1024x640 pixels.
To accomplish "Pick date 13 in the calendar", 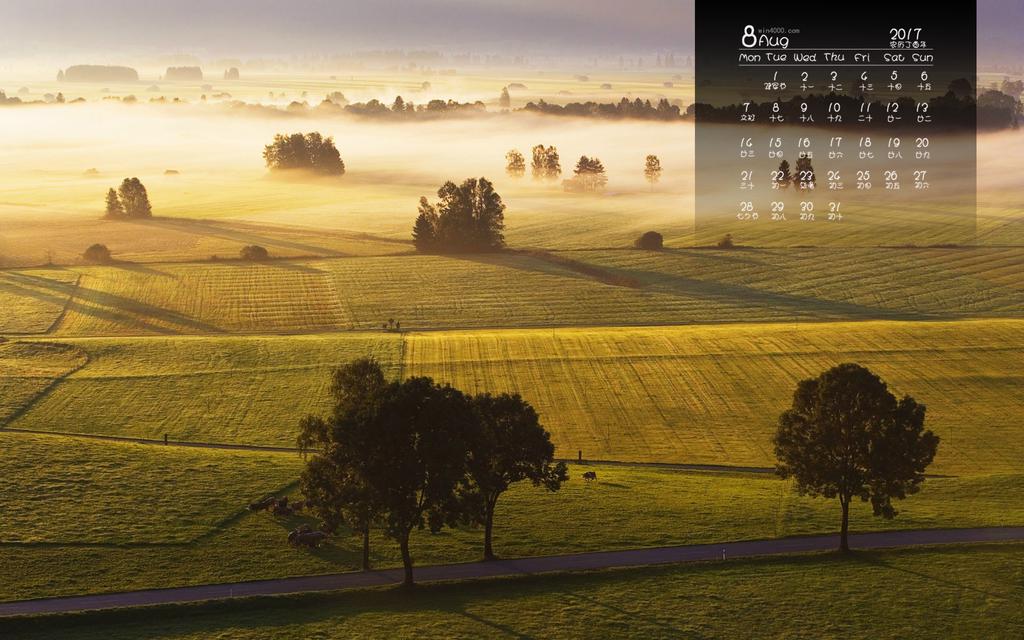I will click(x=922, y=108).
